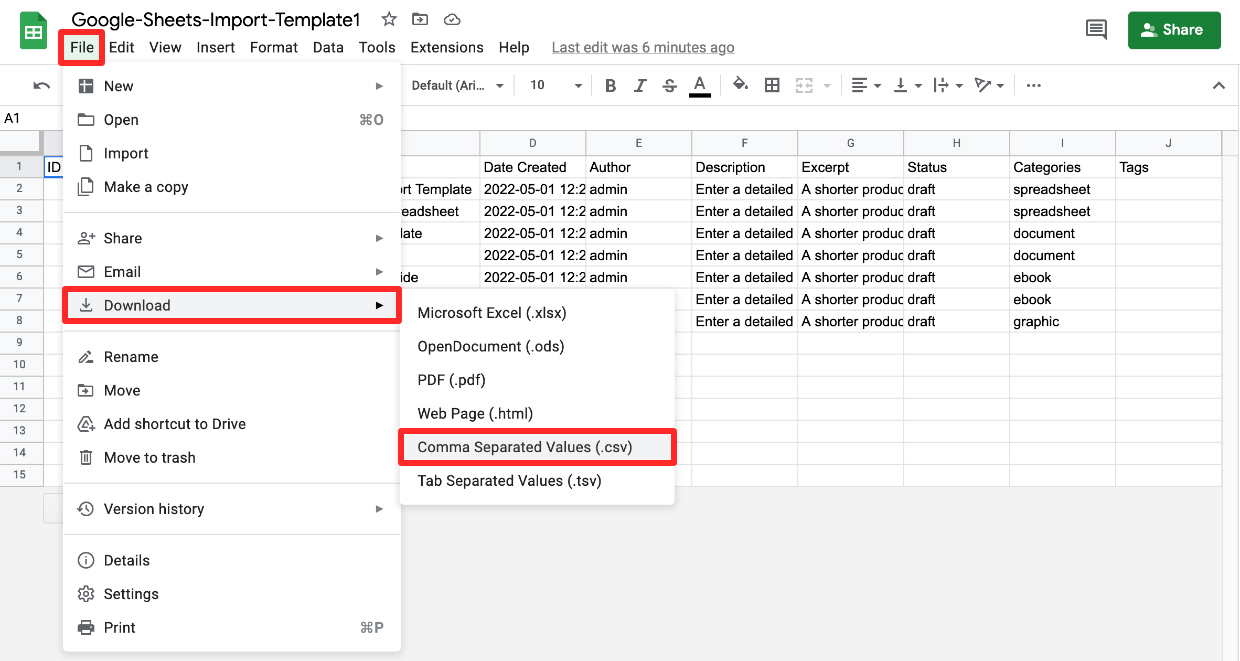
Task: Open the Extensions menu
Action: click(446, 47)
